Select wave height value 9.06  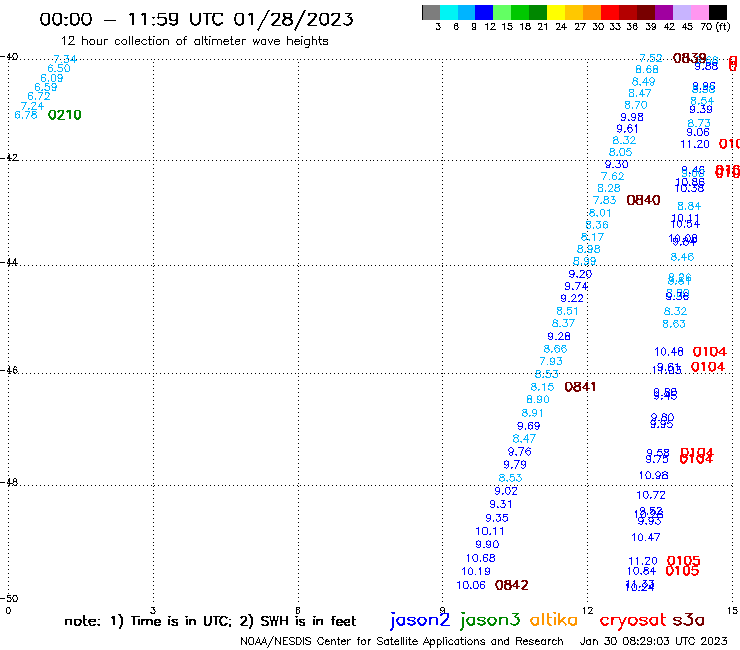coord(698,132)
